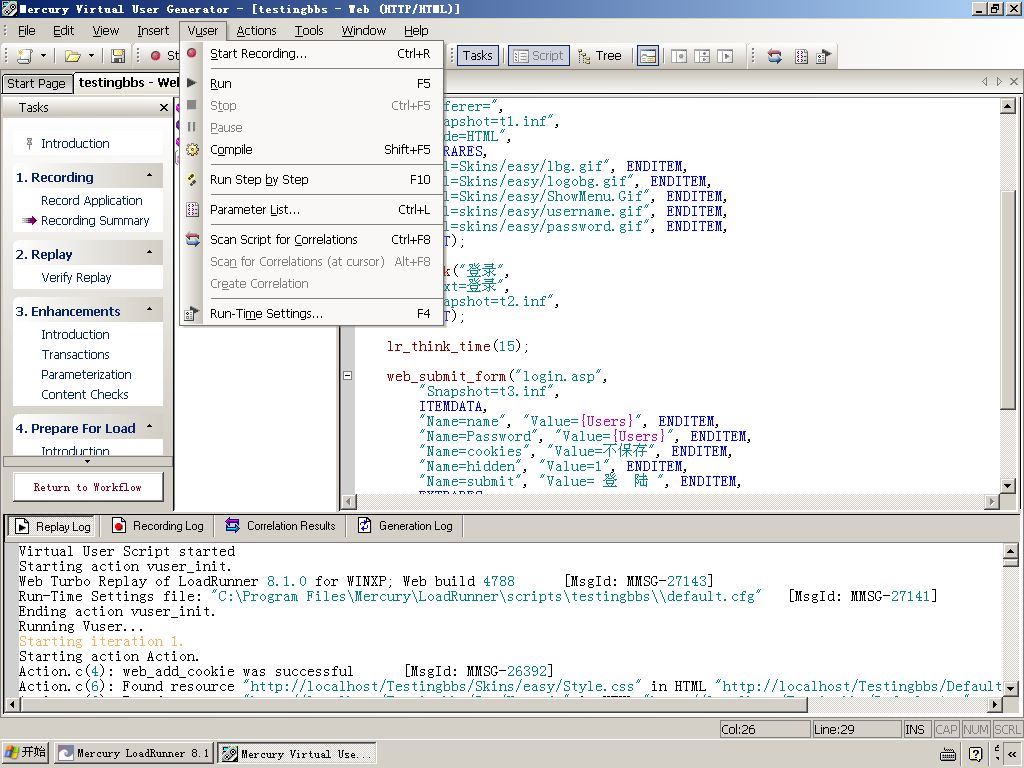Image resolution: width=1024 pixels, height=768 pixels.
Task: Click the Tasks pane scroll-down arrow
Action: pyautogui.click(x=88, y=461)
